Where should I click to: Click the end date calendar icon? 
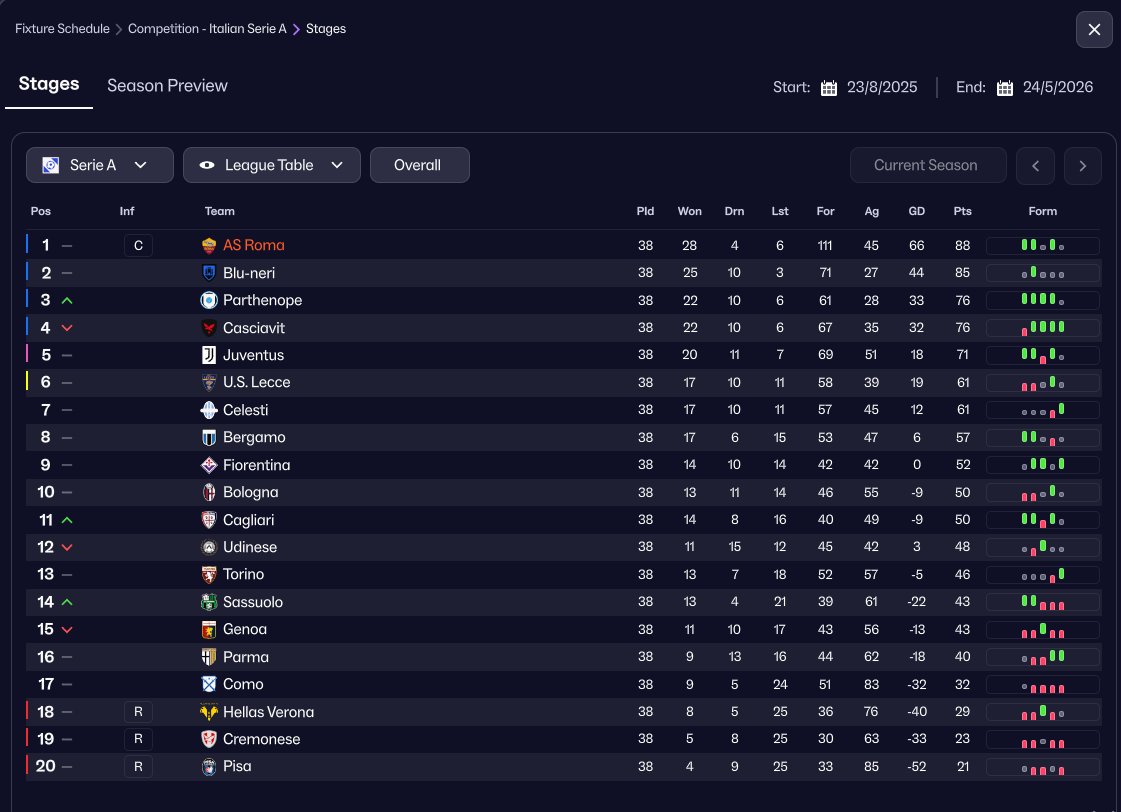point(1005,88)
